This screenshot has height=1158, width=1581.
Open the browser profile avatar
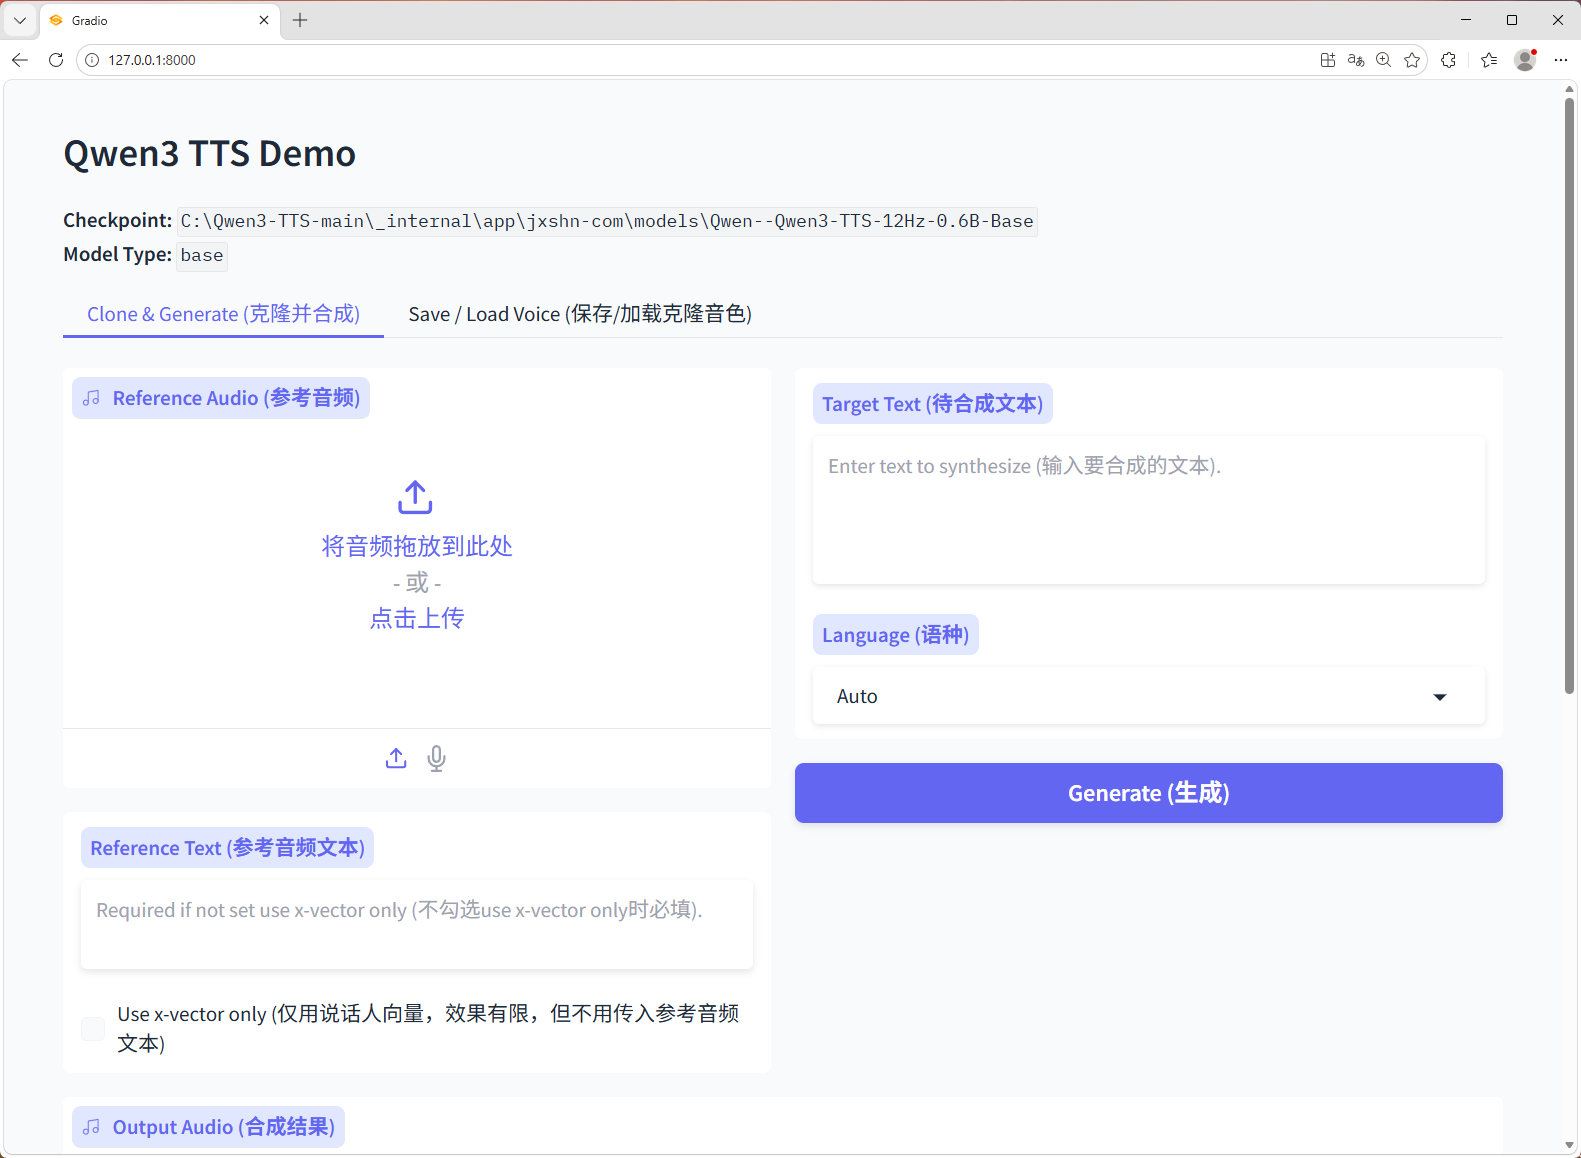pos(1525,60)
